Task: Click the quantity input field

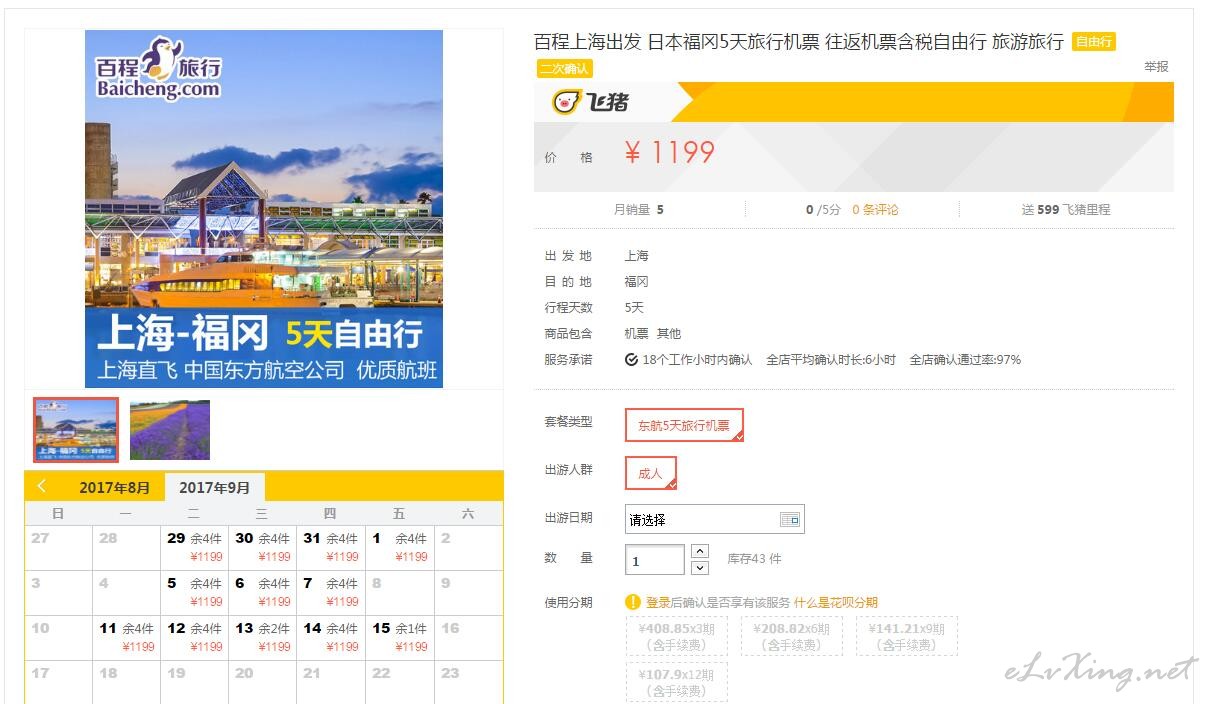Action: (655, 560)
